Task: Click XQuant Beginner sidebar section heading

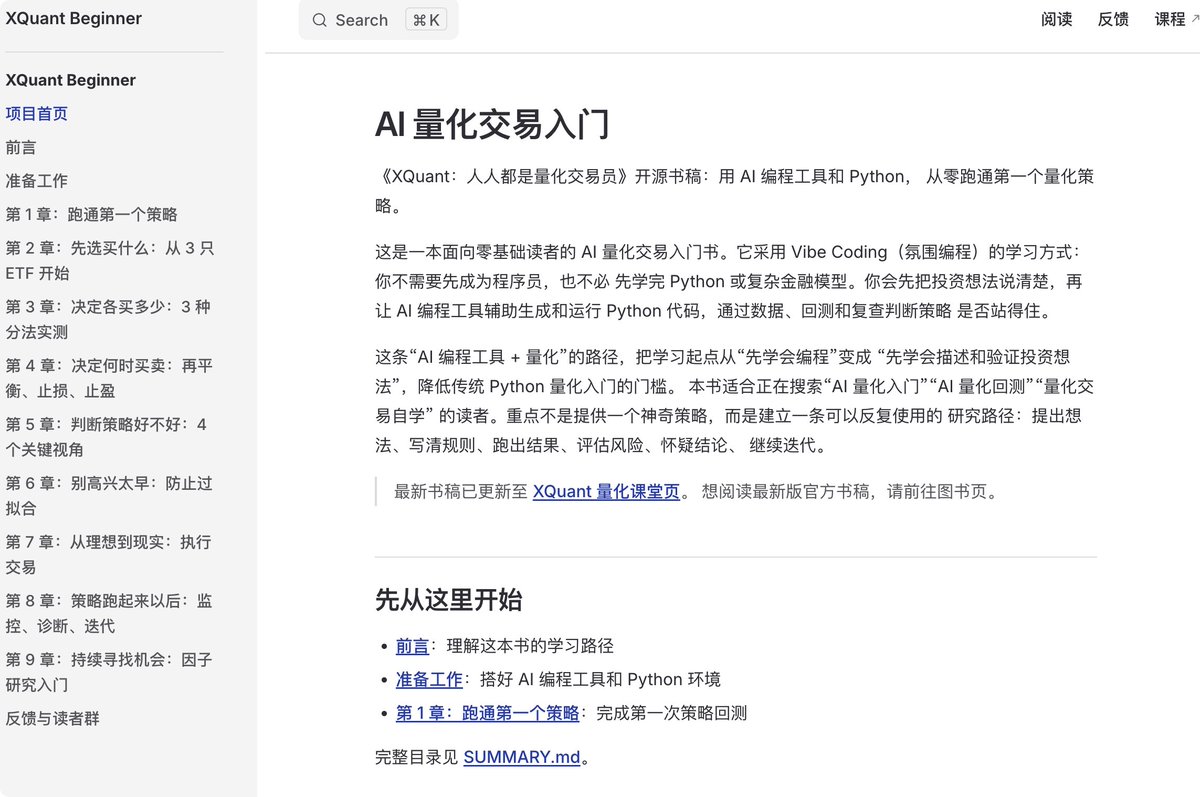Action: [x=71, y=80]
